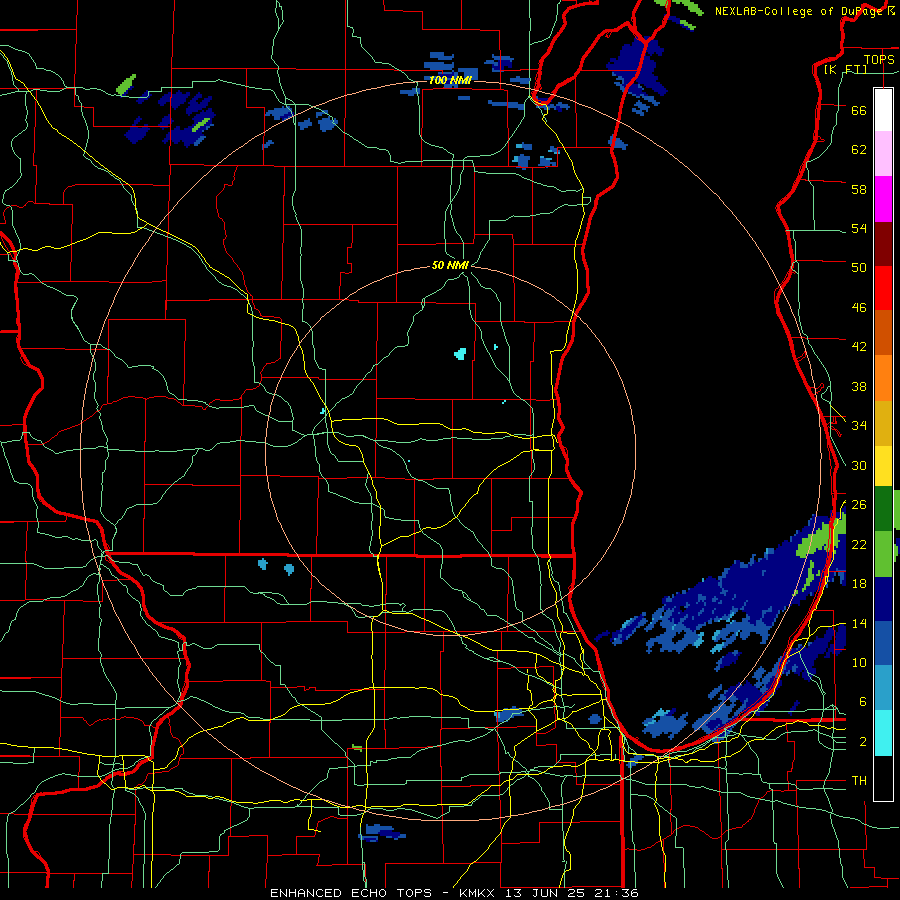Click the blue echo at the bottom below the 100 NMI ring
900x900 pixels.
(x=383, y=832)
